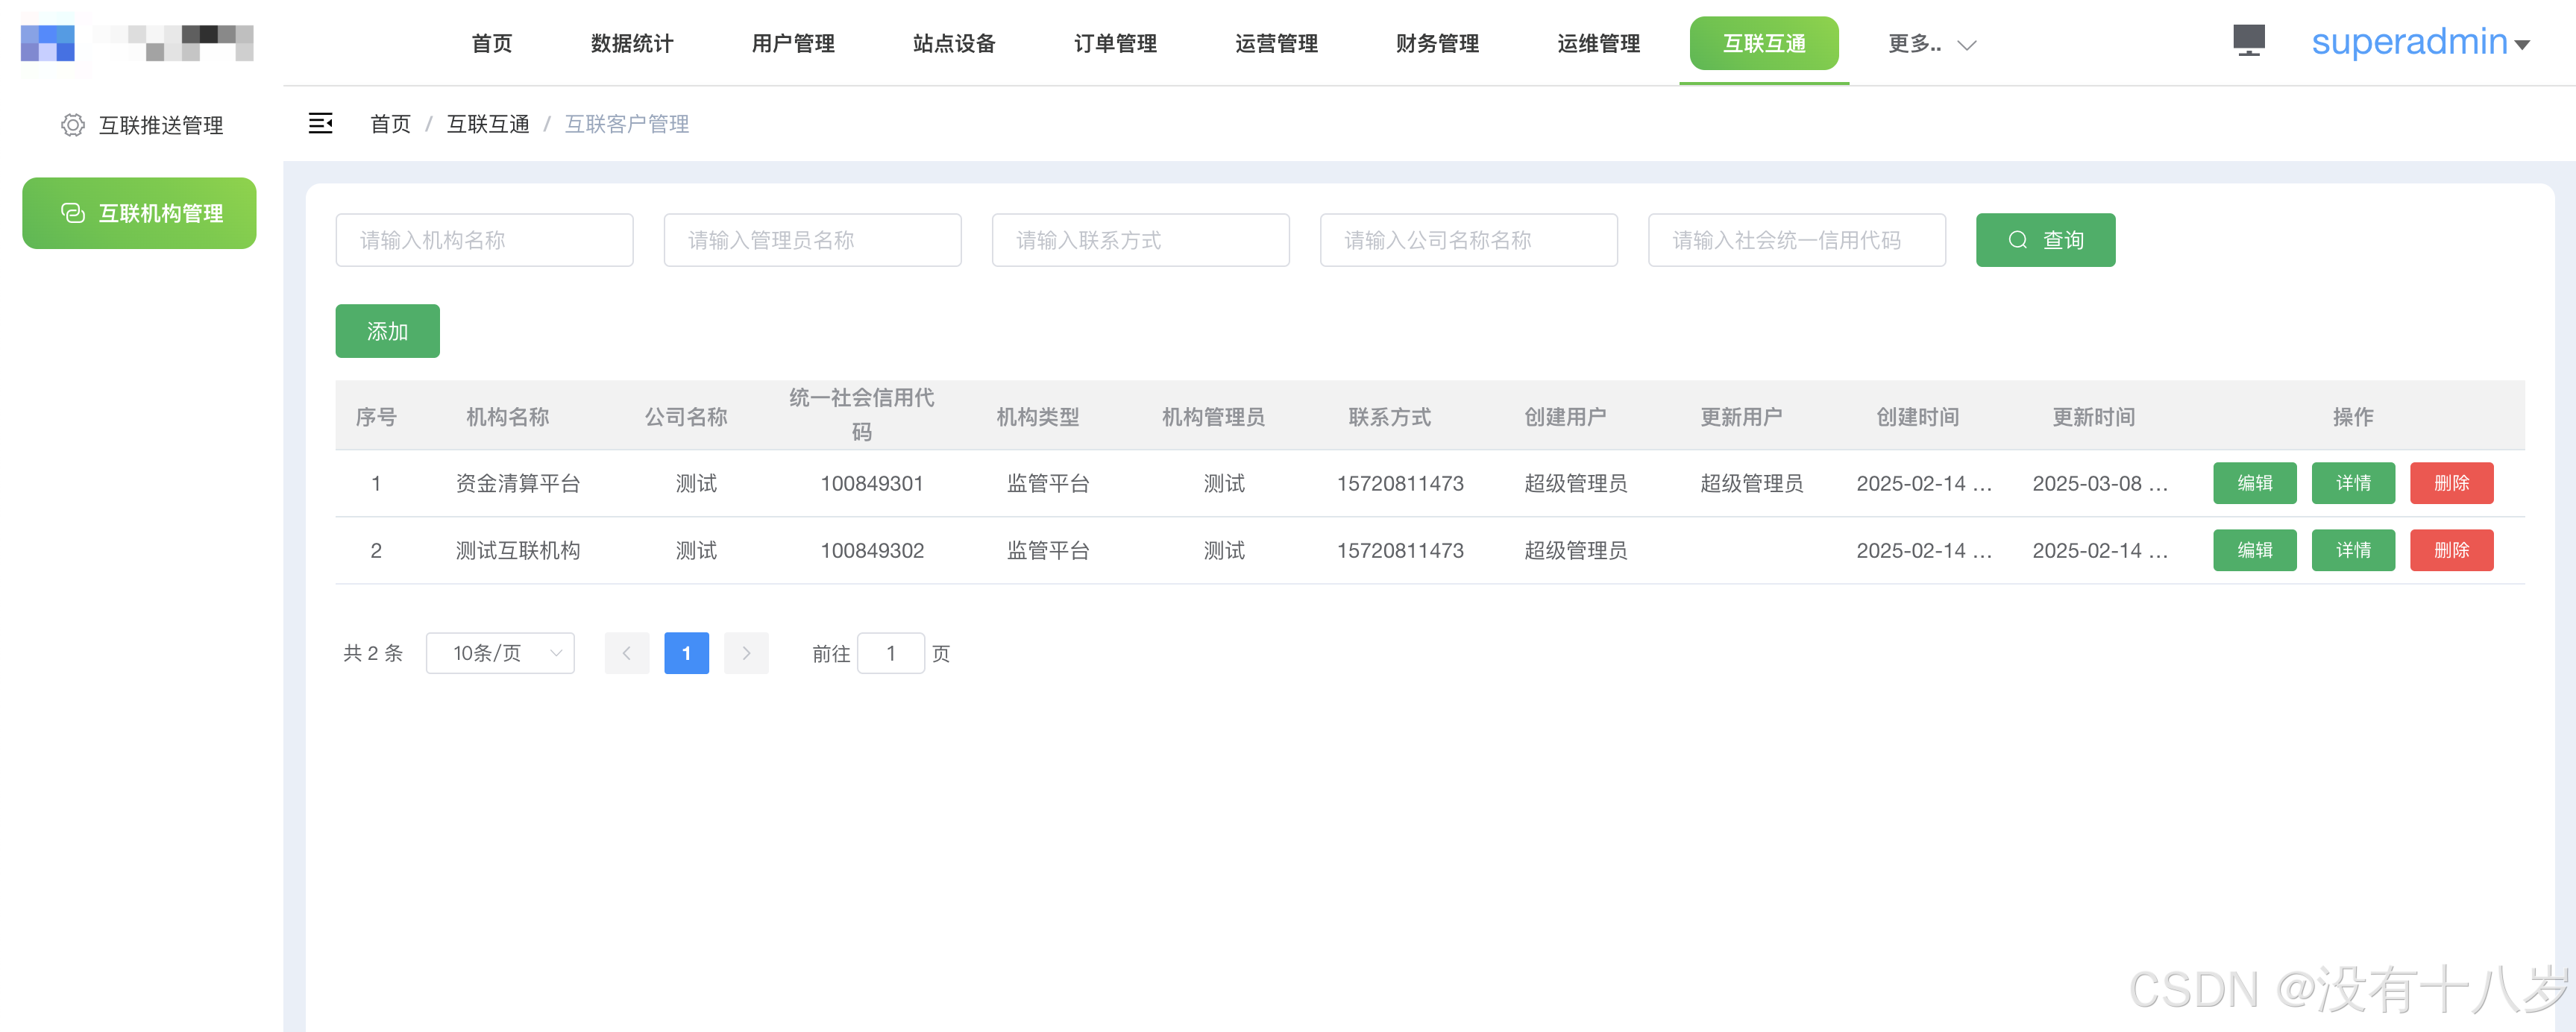Edit the 测试互联机构 row
Screen dimensions: 2576x1032
point(2254,550)
